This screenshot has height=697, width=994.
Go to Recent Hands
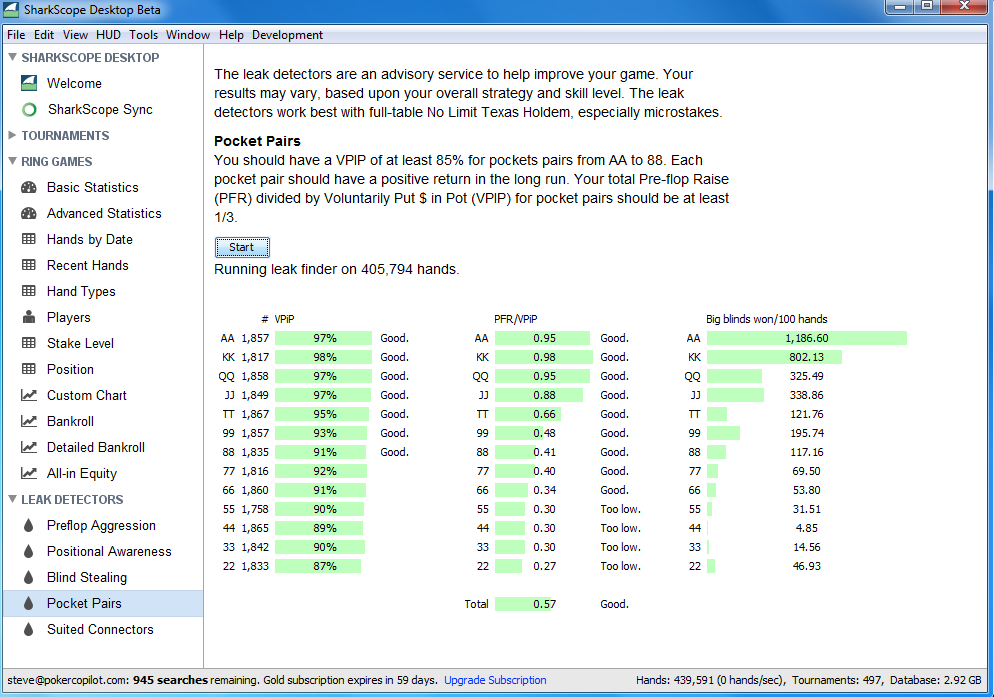click(87, 265)
